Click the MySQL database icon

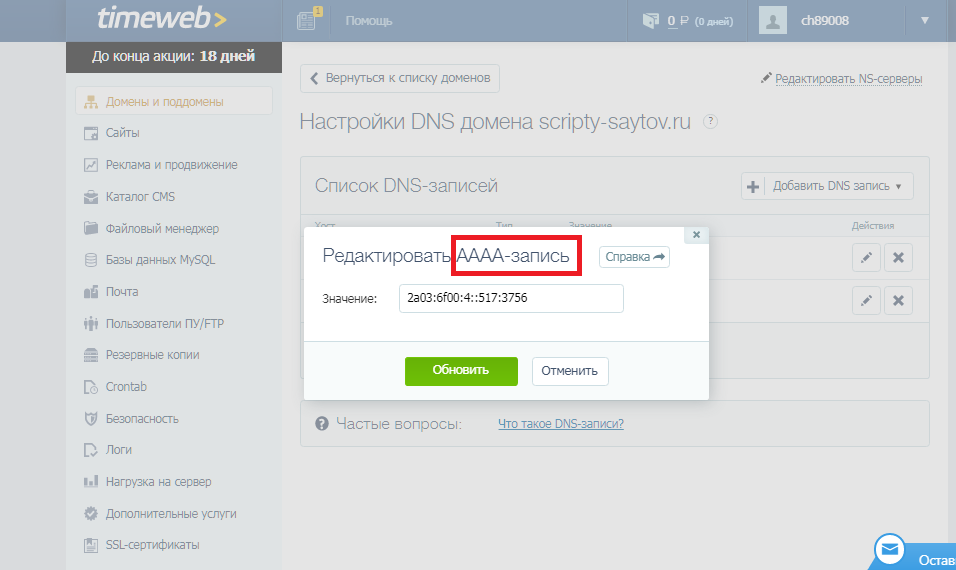pos(91,260)
